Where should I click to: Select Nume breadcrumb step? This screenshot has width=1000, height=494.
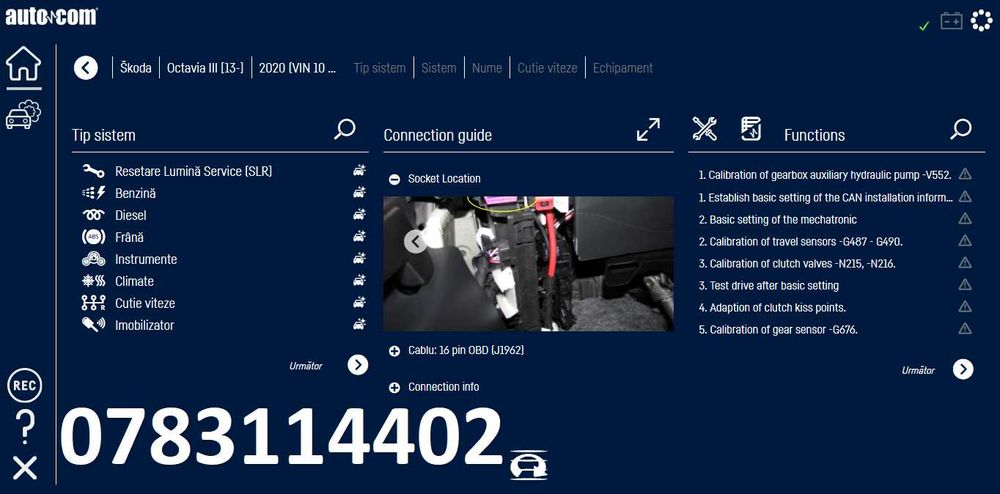click(x=487, y=68)
